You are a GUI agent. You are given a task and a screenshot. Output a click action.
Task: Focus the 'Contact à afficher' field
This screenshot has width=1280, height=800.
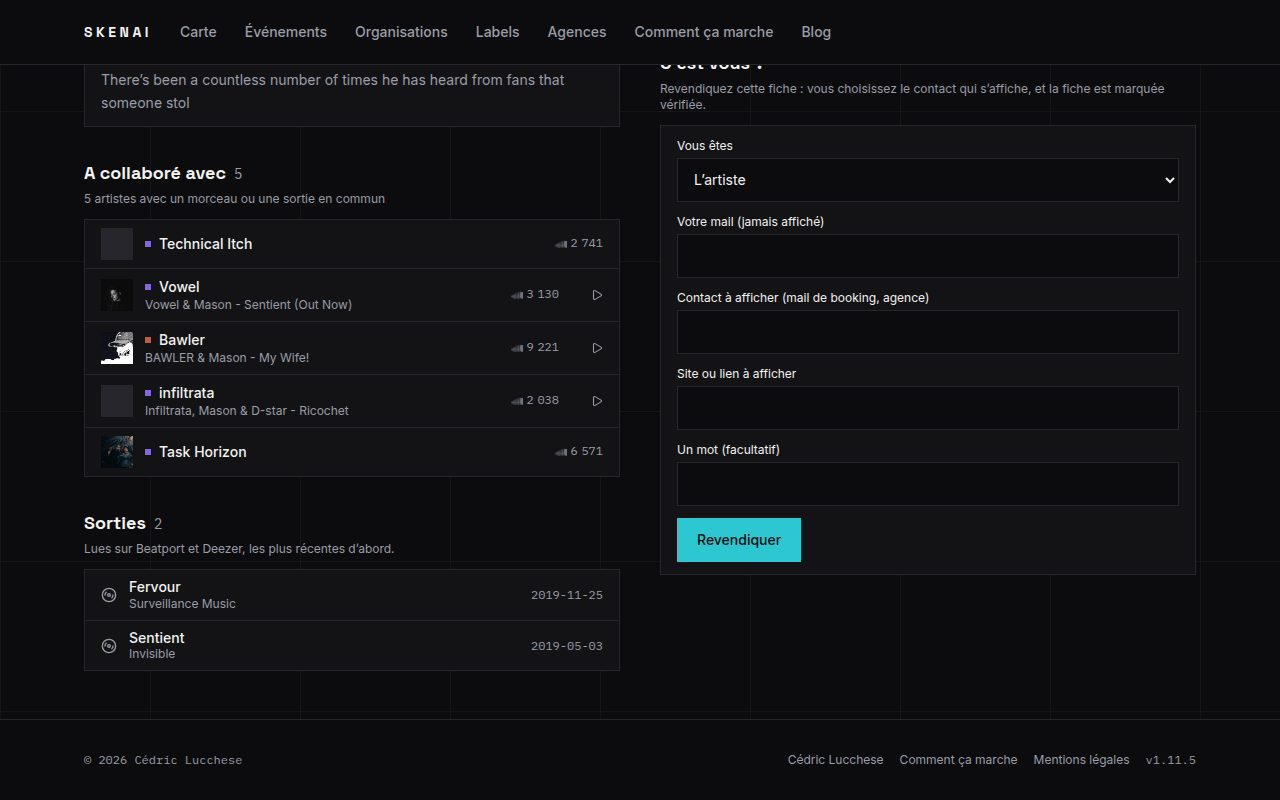[928, 332]
